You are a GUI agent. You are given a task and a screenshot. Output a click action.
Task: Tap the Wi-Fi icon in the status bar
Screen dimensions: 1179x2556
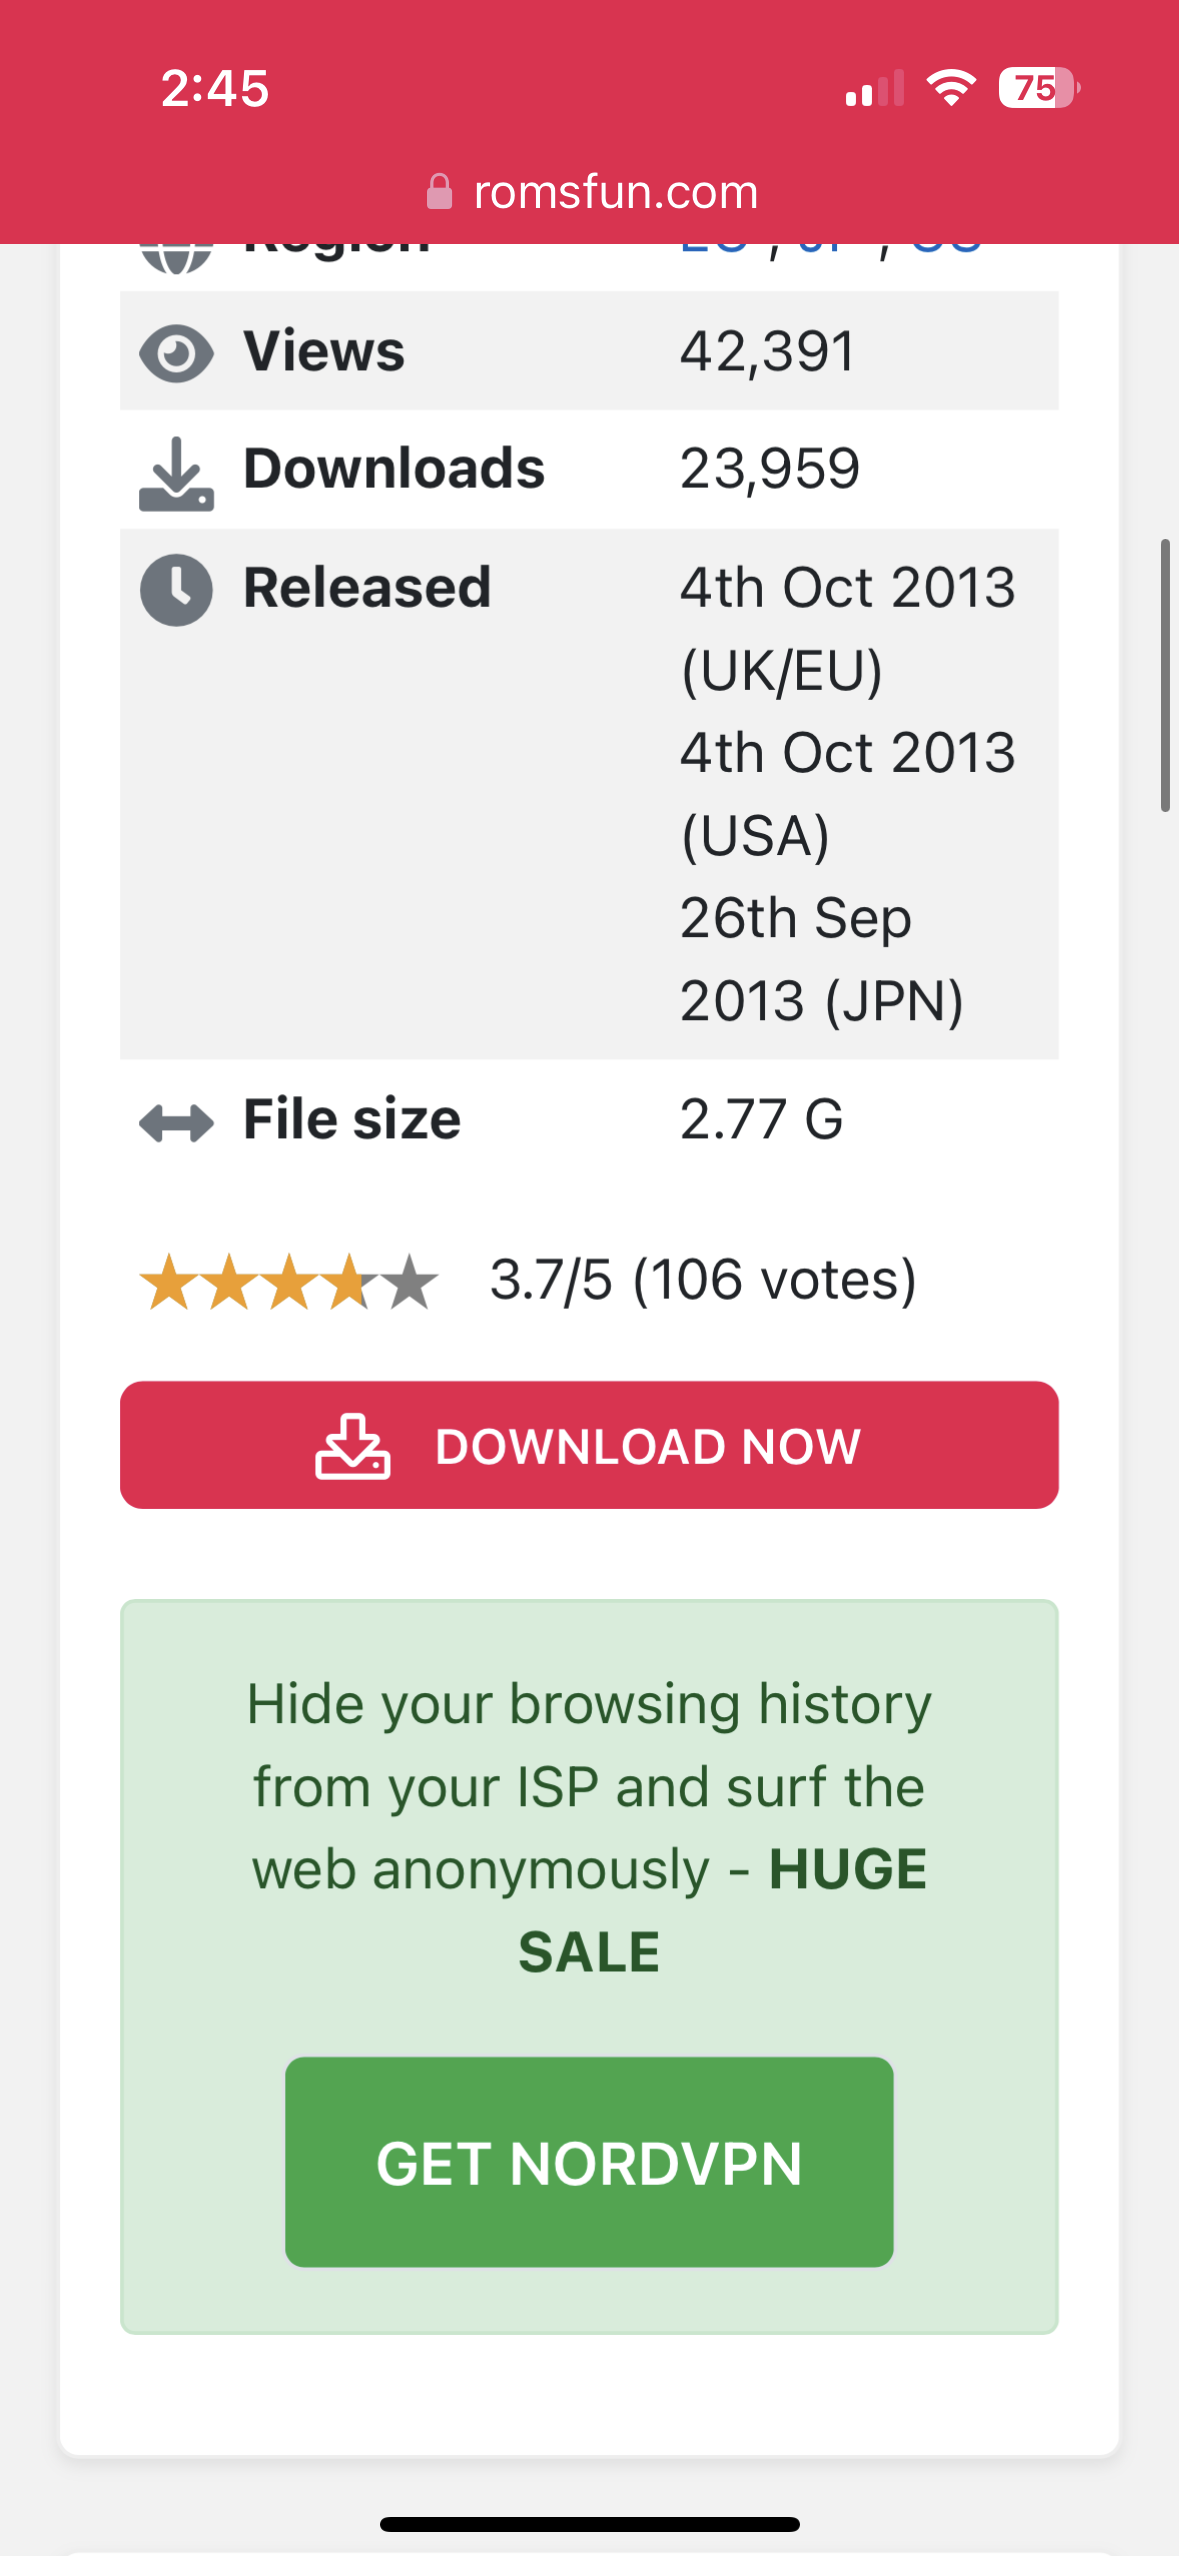click(951, 88)
